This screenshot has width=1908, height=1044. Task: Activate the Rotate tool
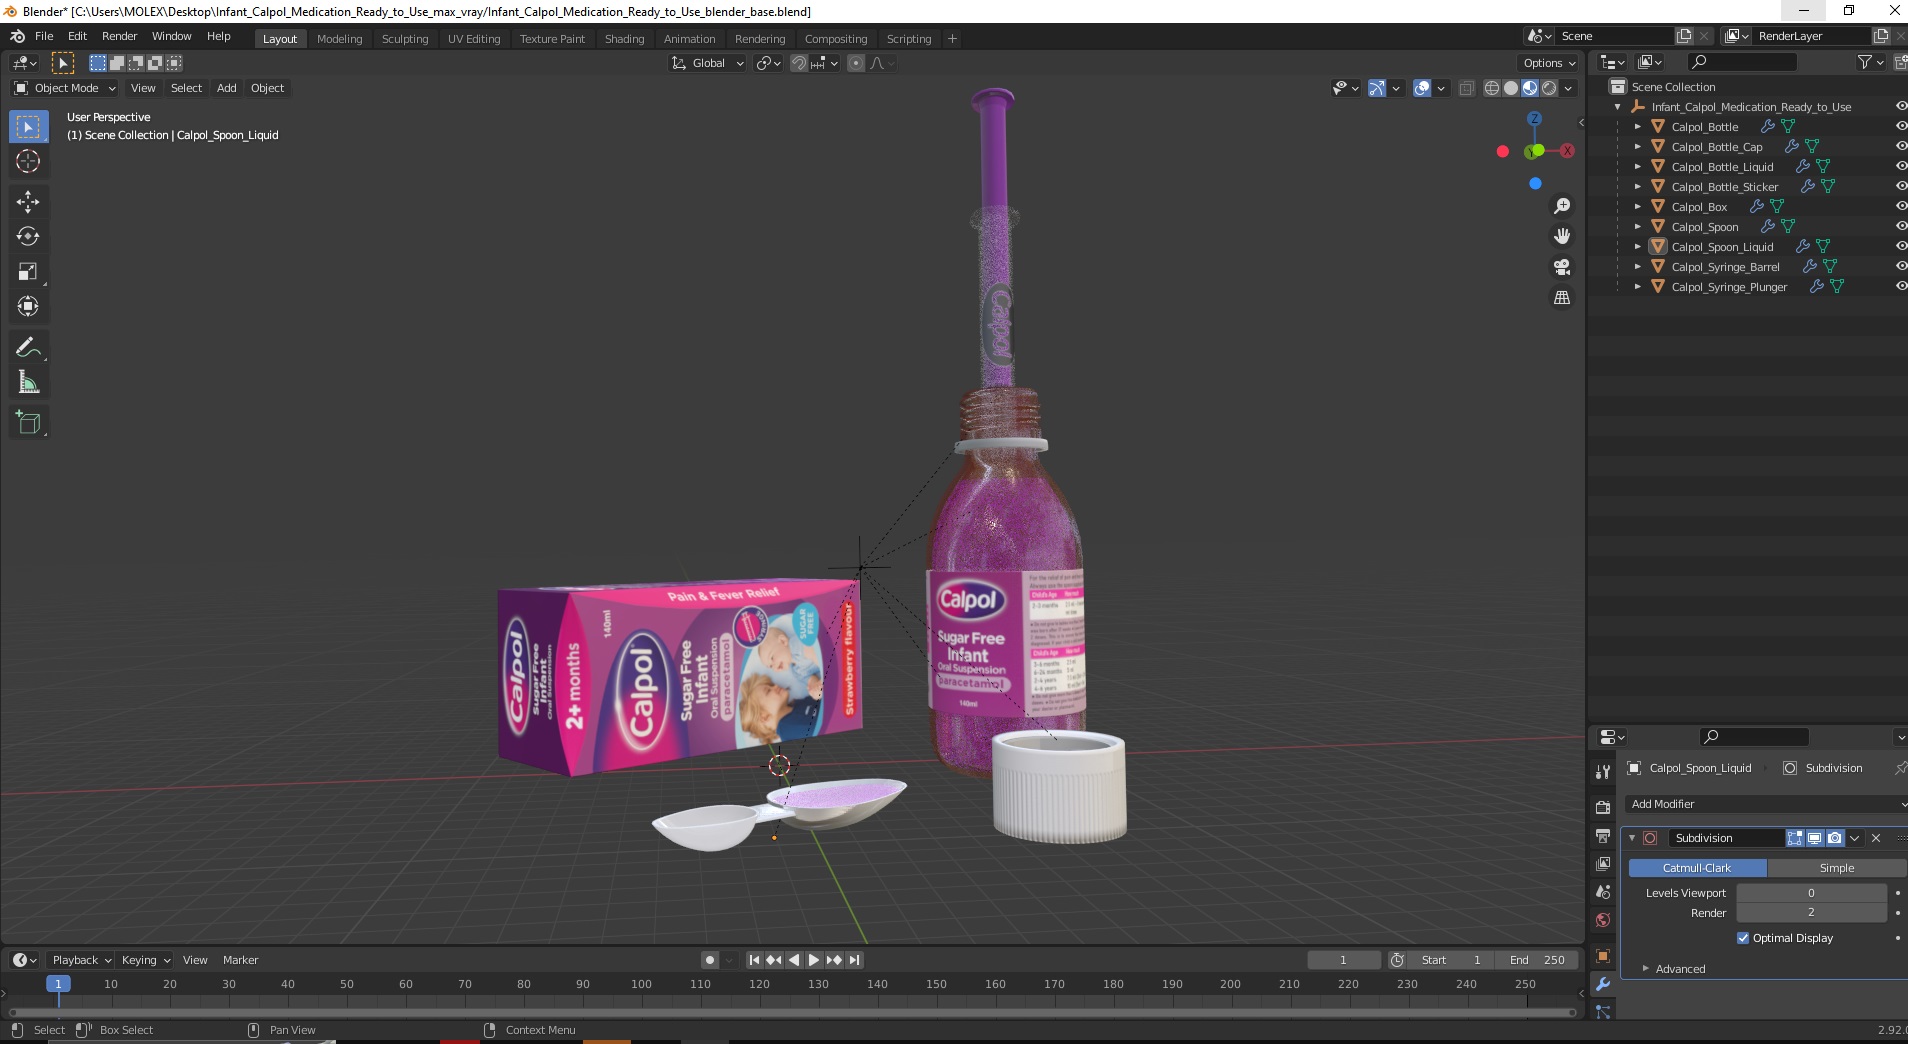pyautogui.click(x=28, y=237)
